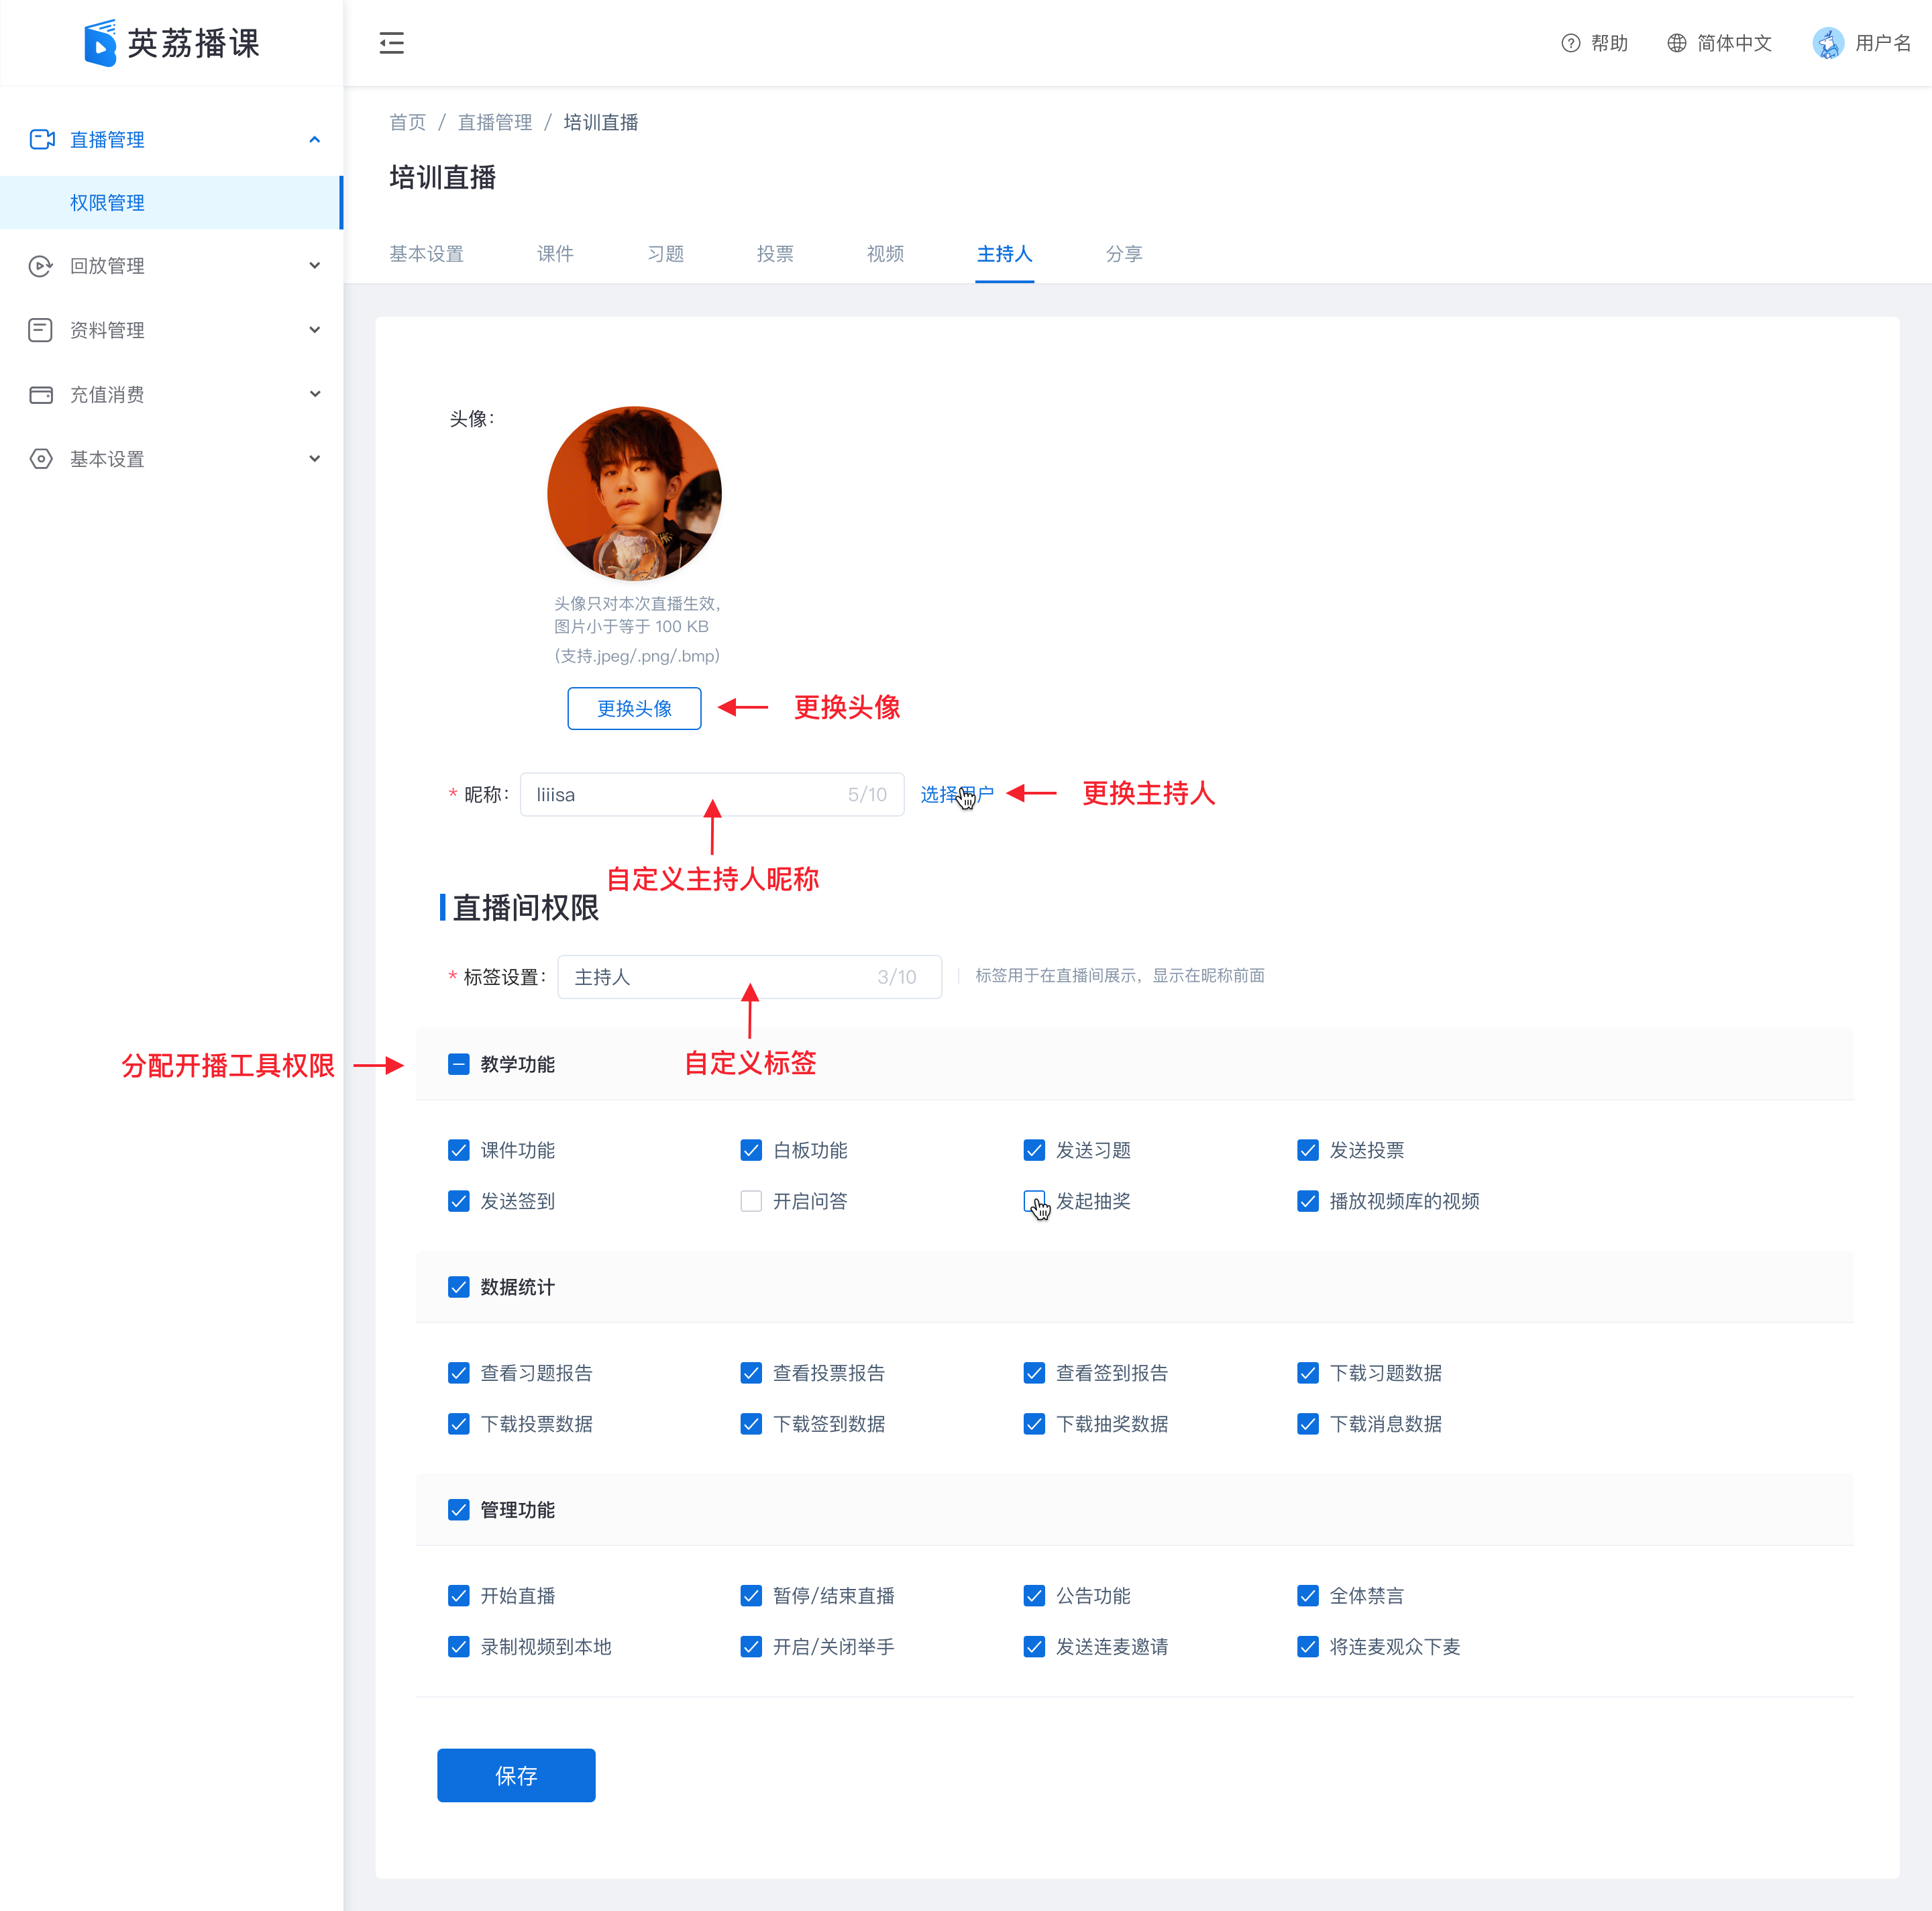Switch to the 视频 tab

coord(885,254)
